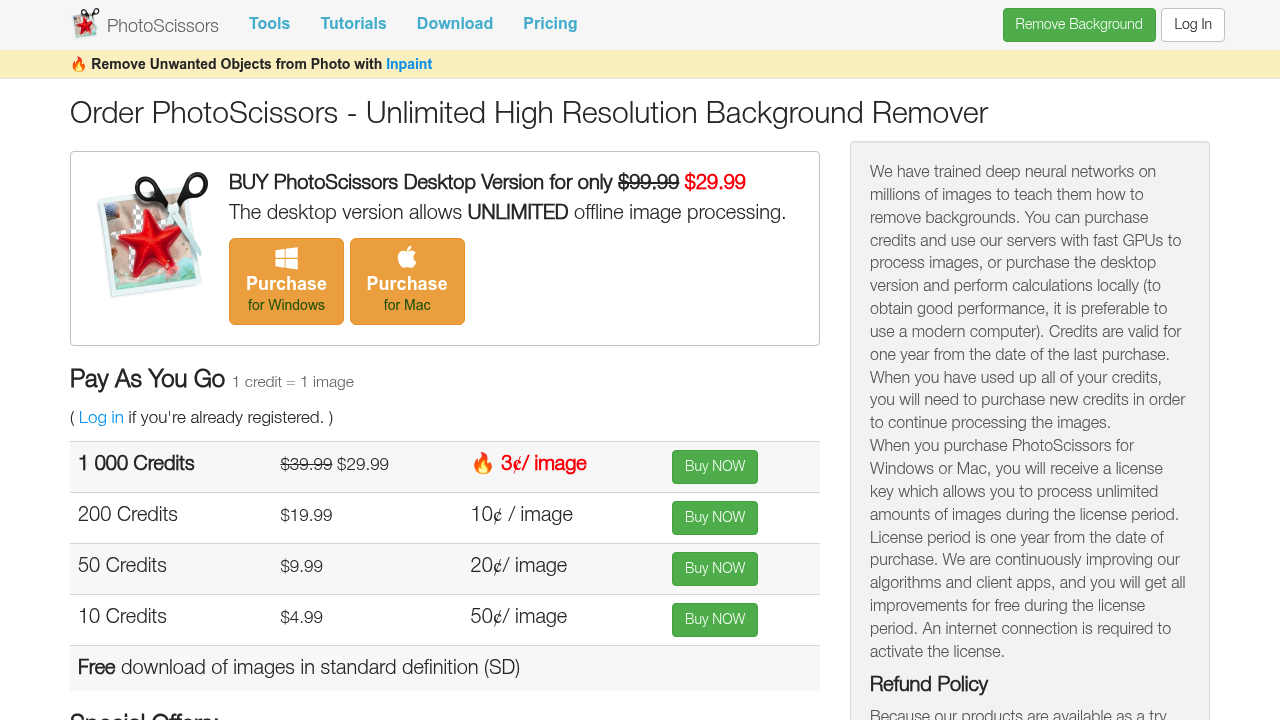Click the red '$29.99' desktop price

tap(715, 183)
